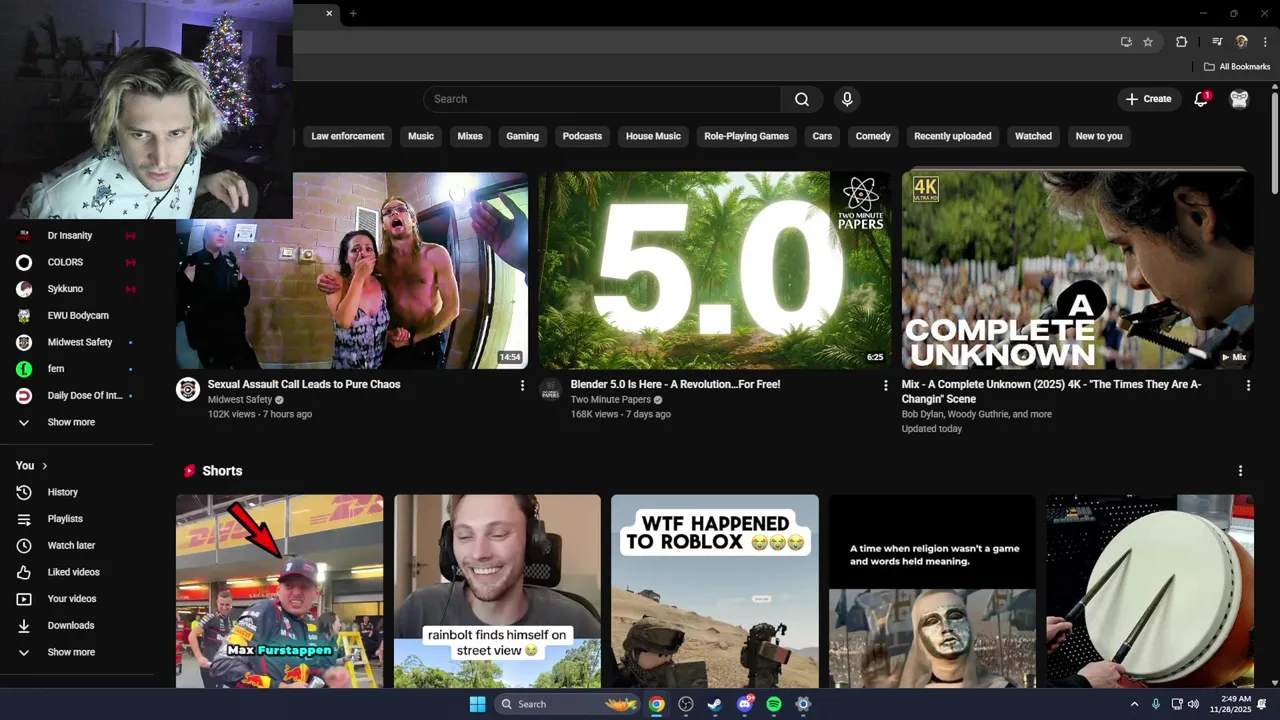Open YouTube notifications bell
The width and height of the screenshot is (1280, 720).
(x=1202, y=99)
